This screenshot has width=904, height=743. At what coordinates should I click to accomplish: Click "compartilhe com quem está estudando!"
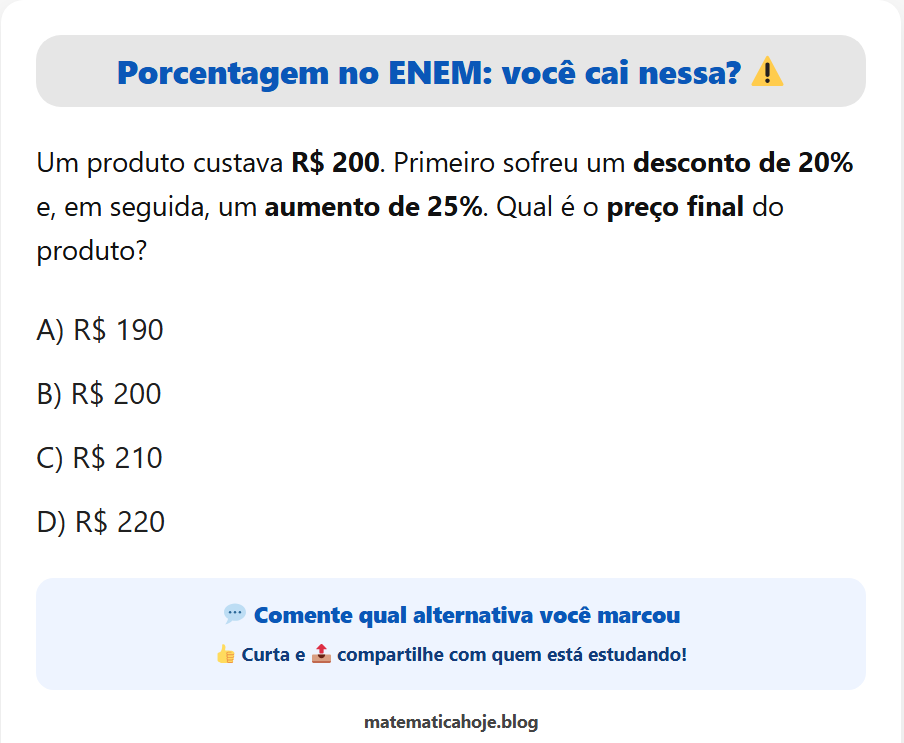512,655
